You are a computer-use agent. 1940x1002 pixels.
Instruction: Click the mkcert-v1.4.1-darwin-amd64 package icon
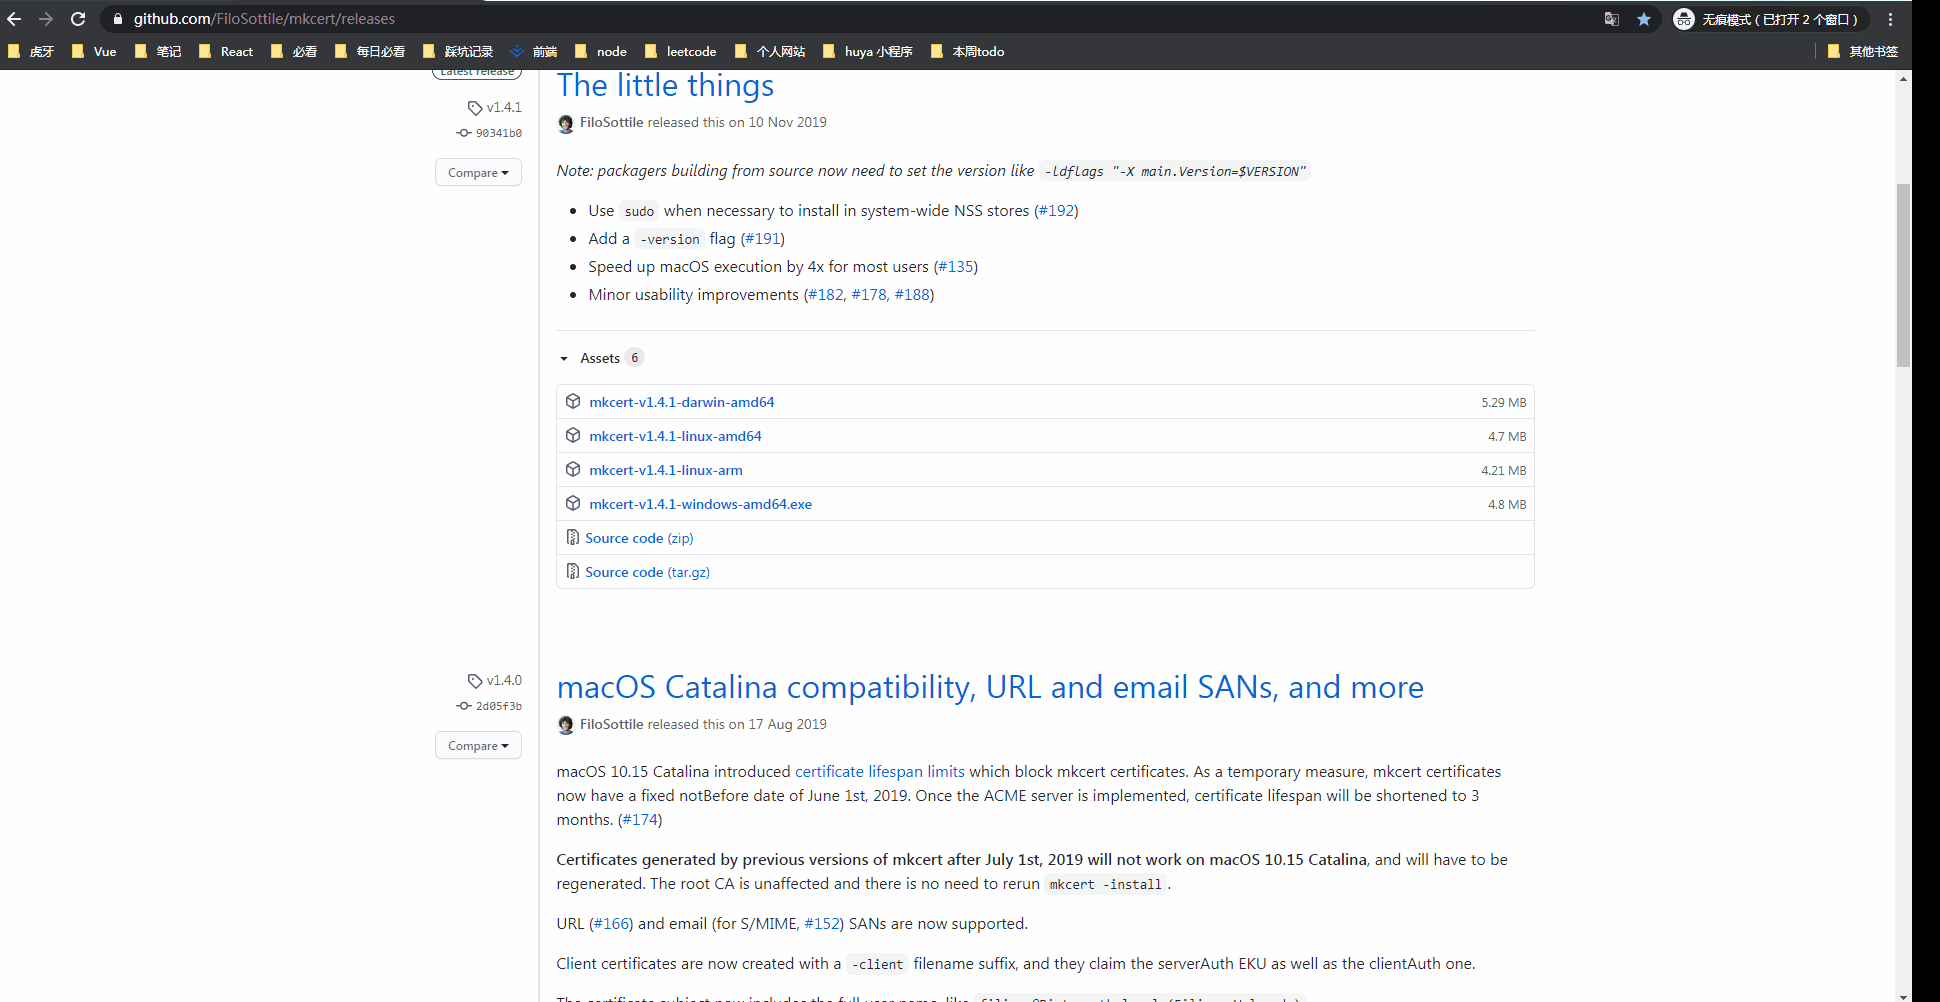click(573, 401)
